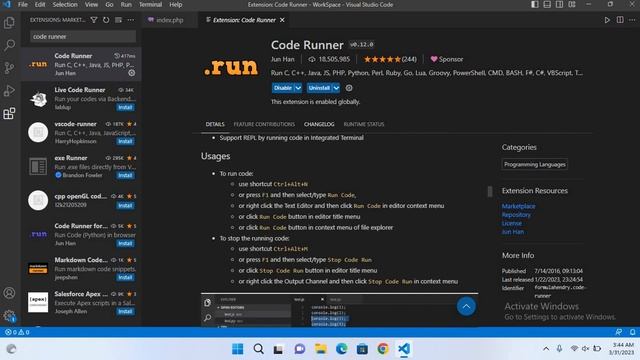The height and width of the screenshot is (360, 640).
Task: Click the five-star rating (244)
Action: pos(390,59)
